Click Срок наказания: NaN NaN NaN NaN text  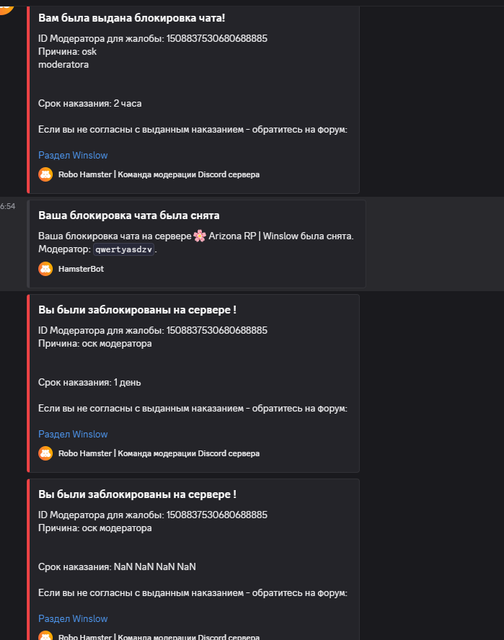coord(117,567)
